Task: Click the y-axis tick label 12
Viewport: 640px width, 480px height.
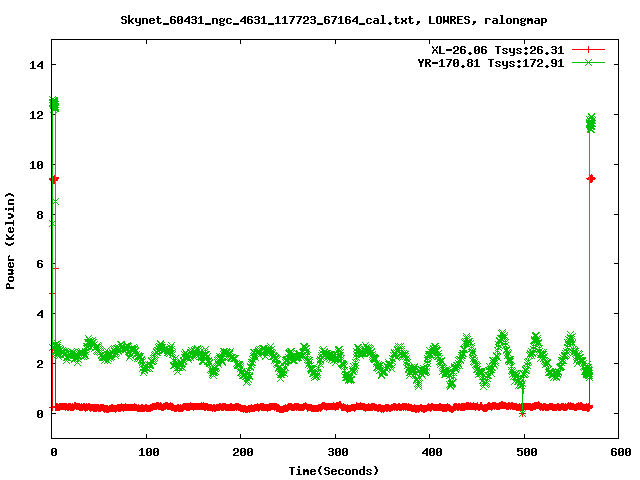Action: tap(36, 115)
